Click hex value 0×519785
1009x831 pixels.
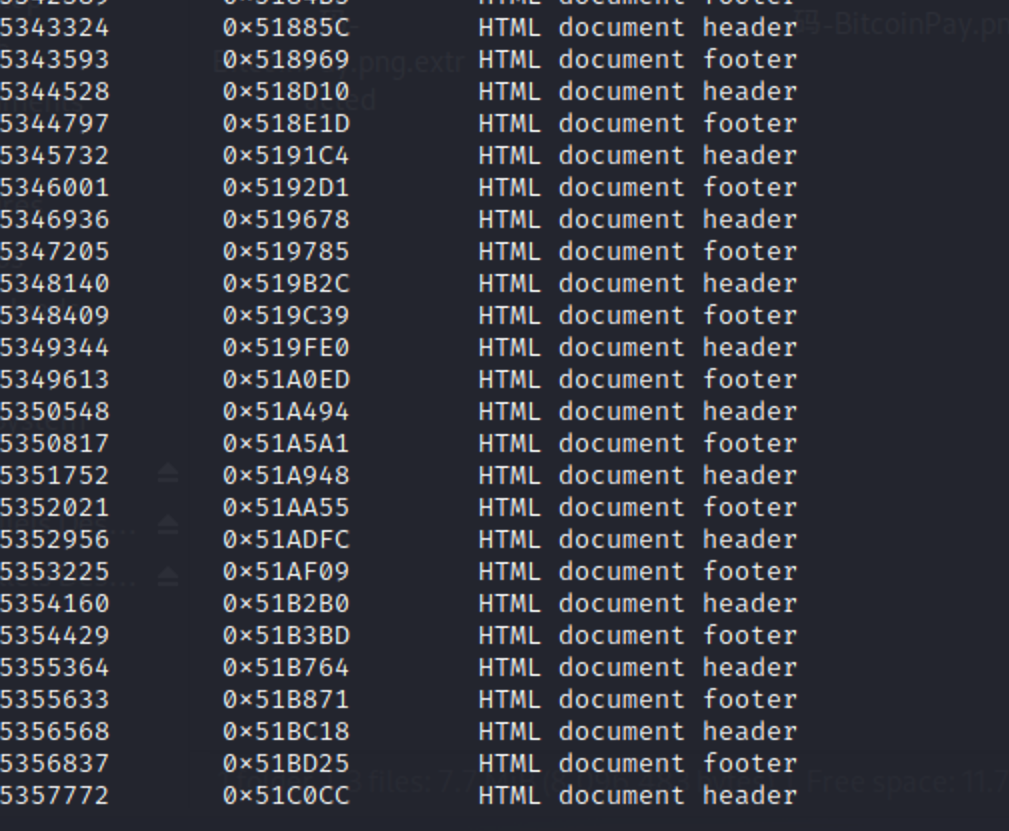tap(285, 251)
